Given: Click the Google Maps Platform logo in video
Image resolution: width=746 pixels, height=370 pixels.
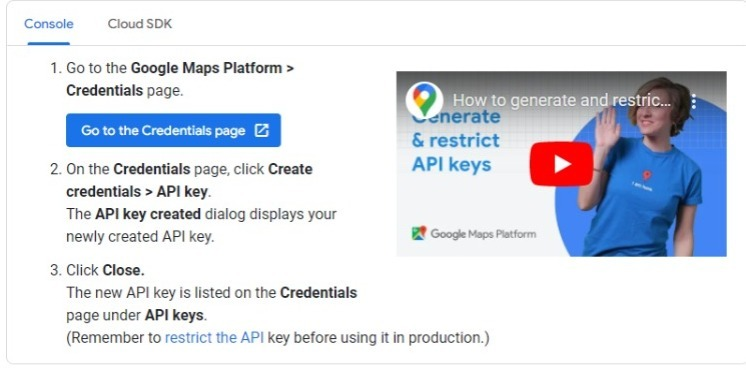Looking at the screenshot, I should click(473, 234).
